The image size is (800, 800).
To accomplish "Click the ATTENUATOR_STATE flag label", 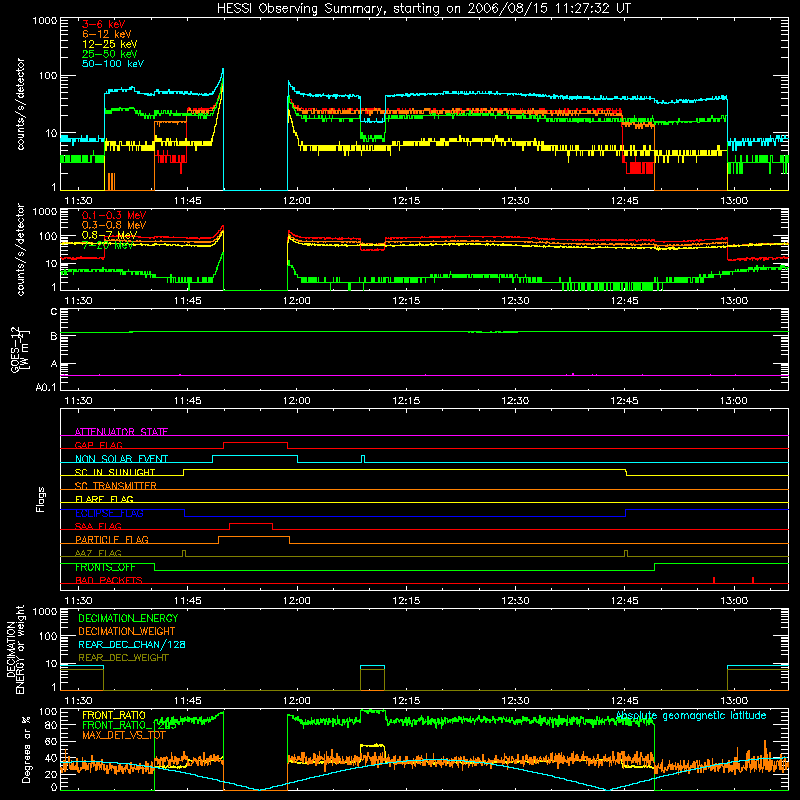I will [121, 432].
